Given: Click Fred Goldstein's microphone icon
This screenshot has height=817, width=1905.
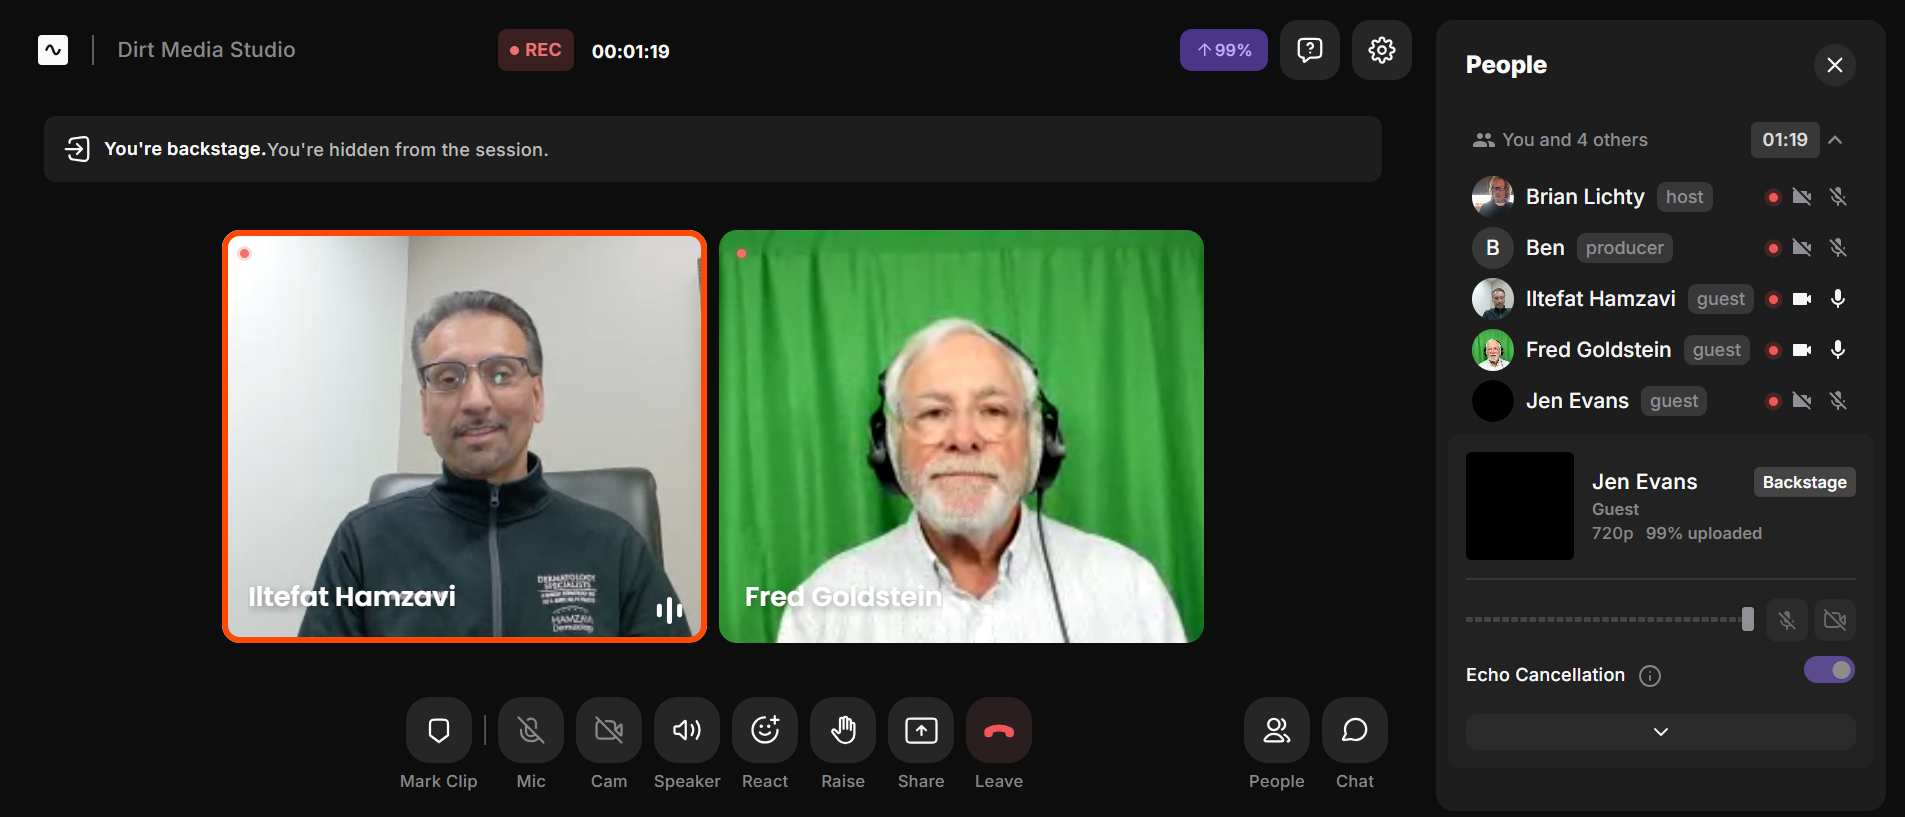Looking at the screenshot, I should click(1838, 350).
